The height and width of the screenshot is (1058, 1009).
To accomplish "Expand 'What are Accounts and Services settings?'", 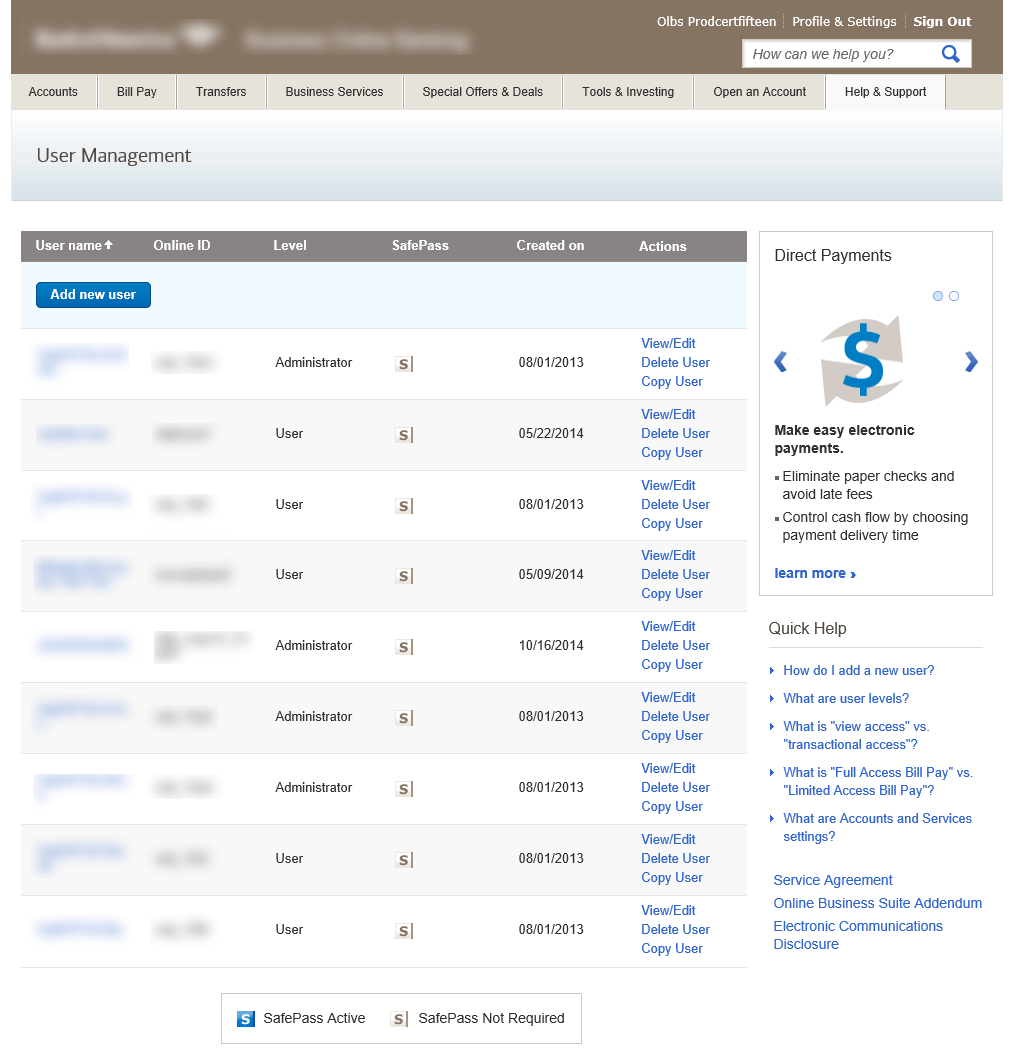I will pos(877,827).
